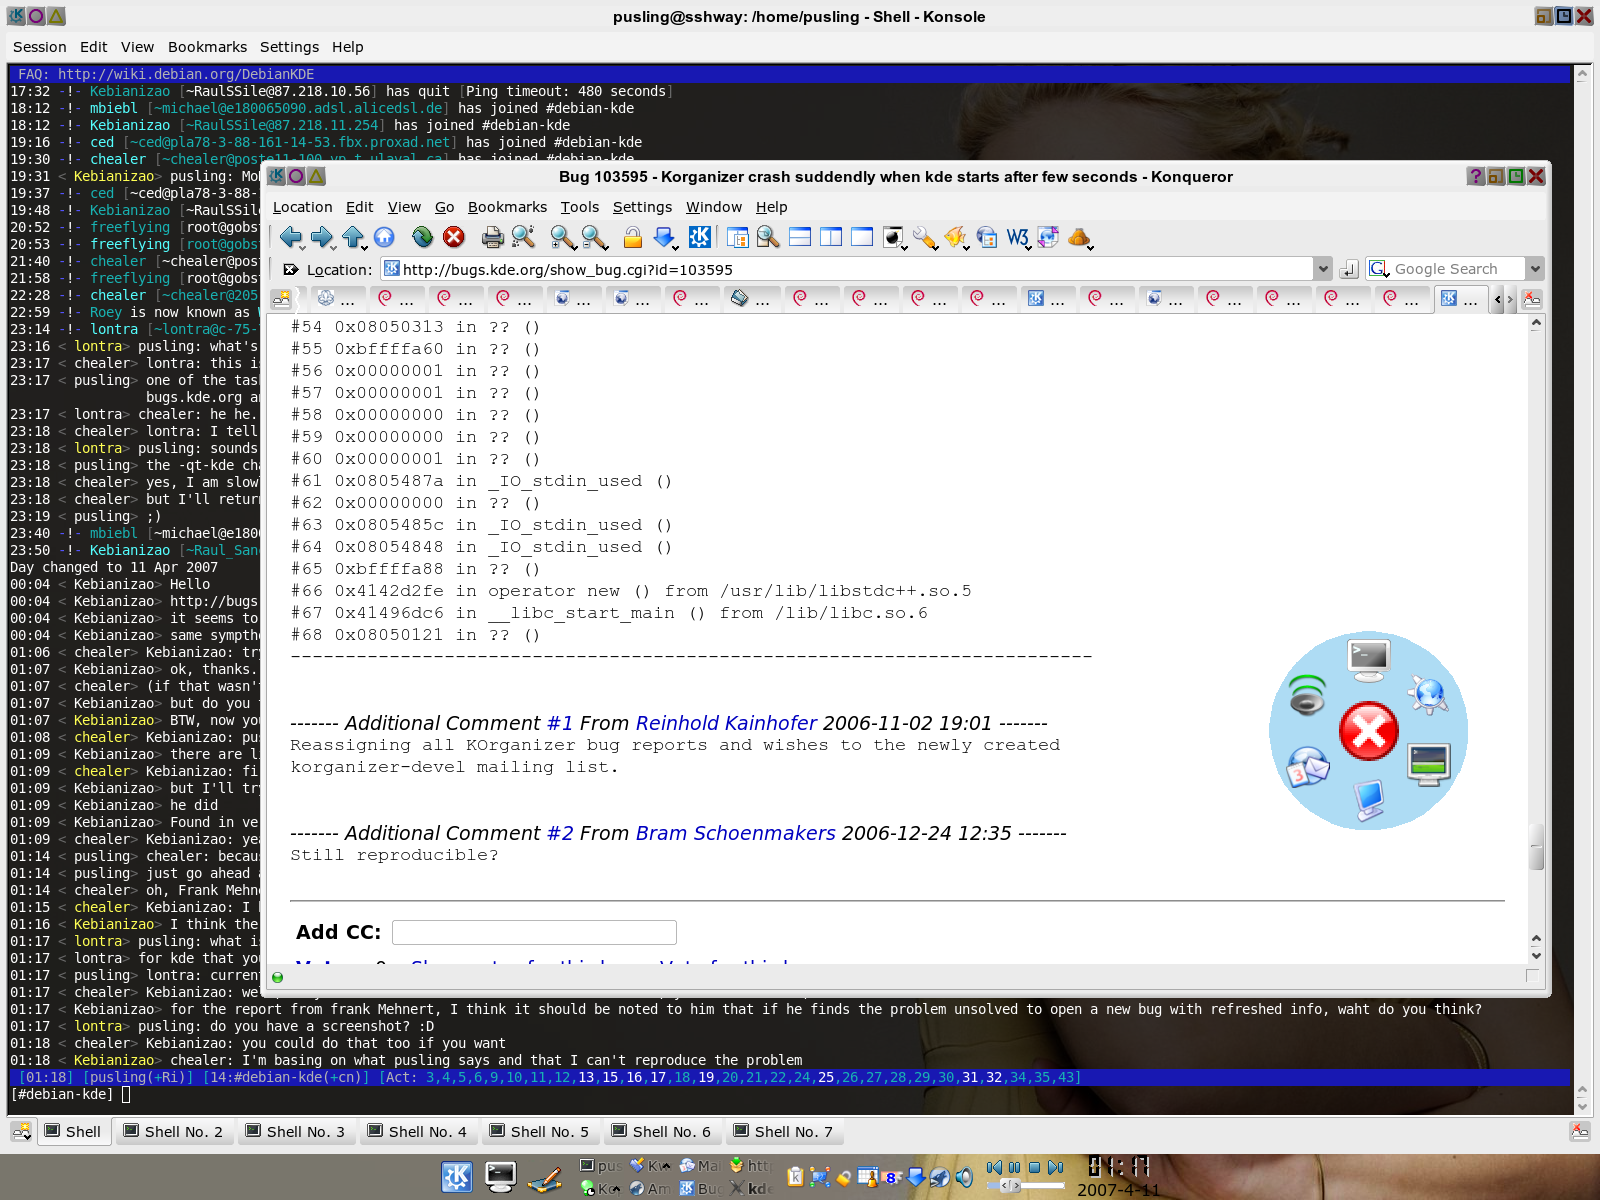Open Bram Schoenmakers link
The width and height of the screenshot is (1600, 1200).
(735, 833)
